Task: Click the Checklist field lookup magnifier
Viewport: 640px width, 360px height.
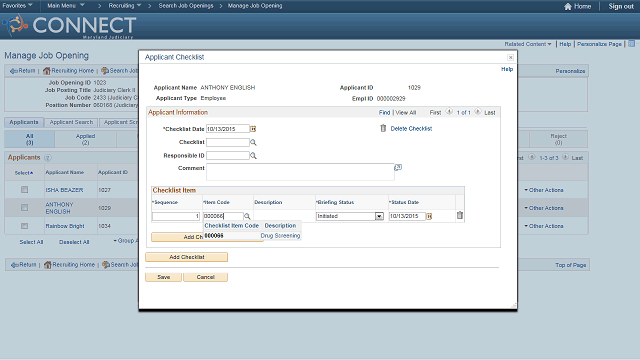Action: 253,142
